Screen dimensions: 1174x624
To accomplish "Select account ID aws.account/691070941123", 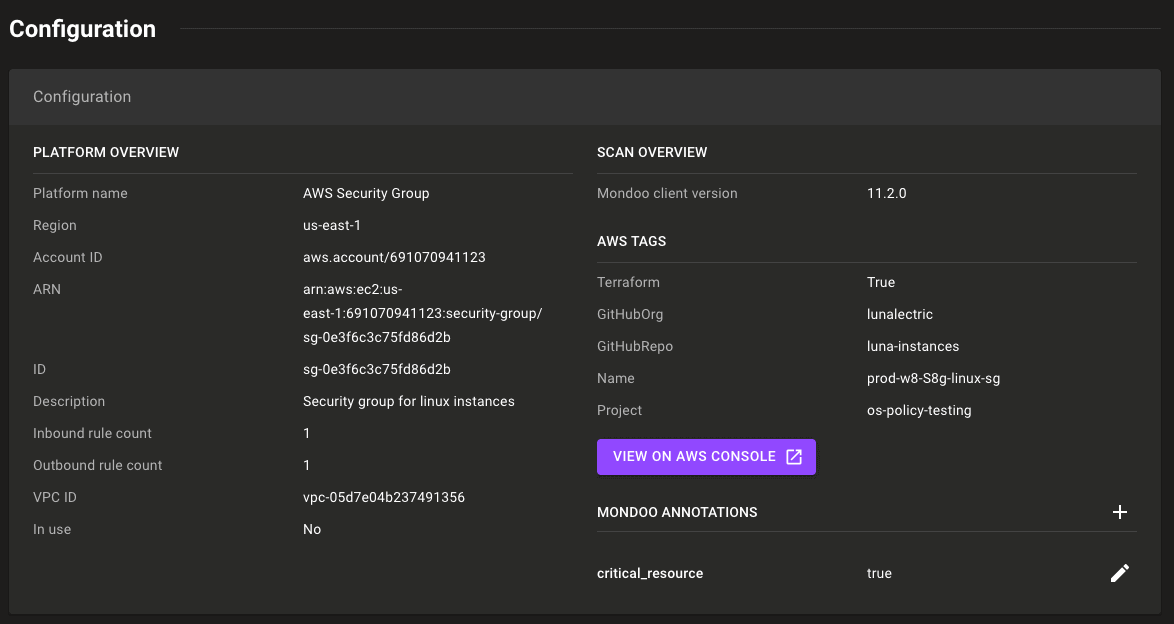I will click(394, 257).
